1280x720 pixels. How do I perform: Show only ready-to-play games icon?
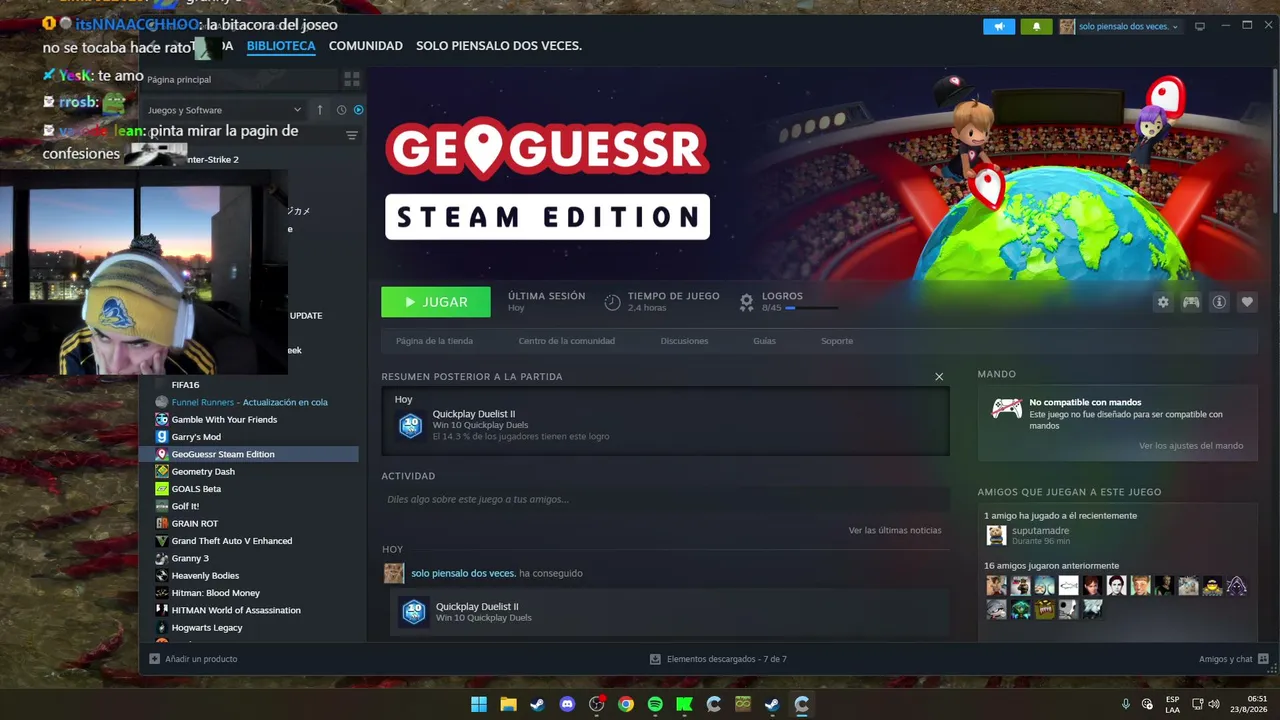[358, 110]
